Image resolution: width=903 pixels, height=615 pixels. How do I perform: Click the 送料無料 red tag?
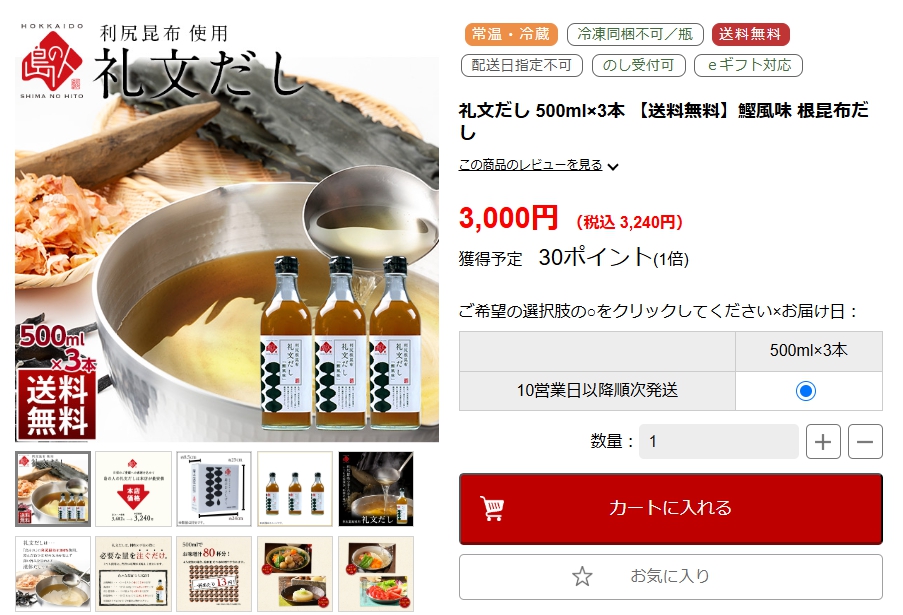[x=750, y=35]
